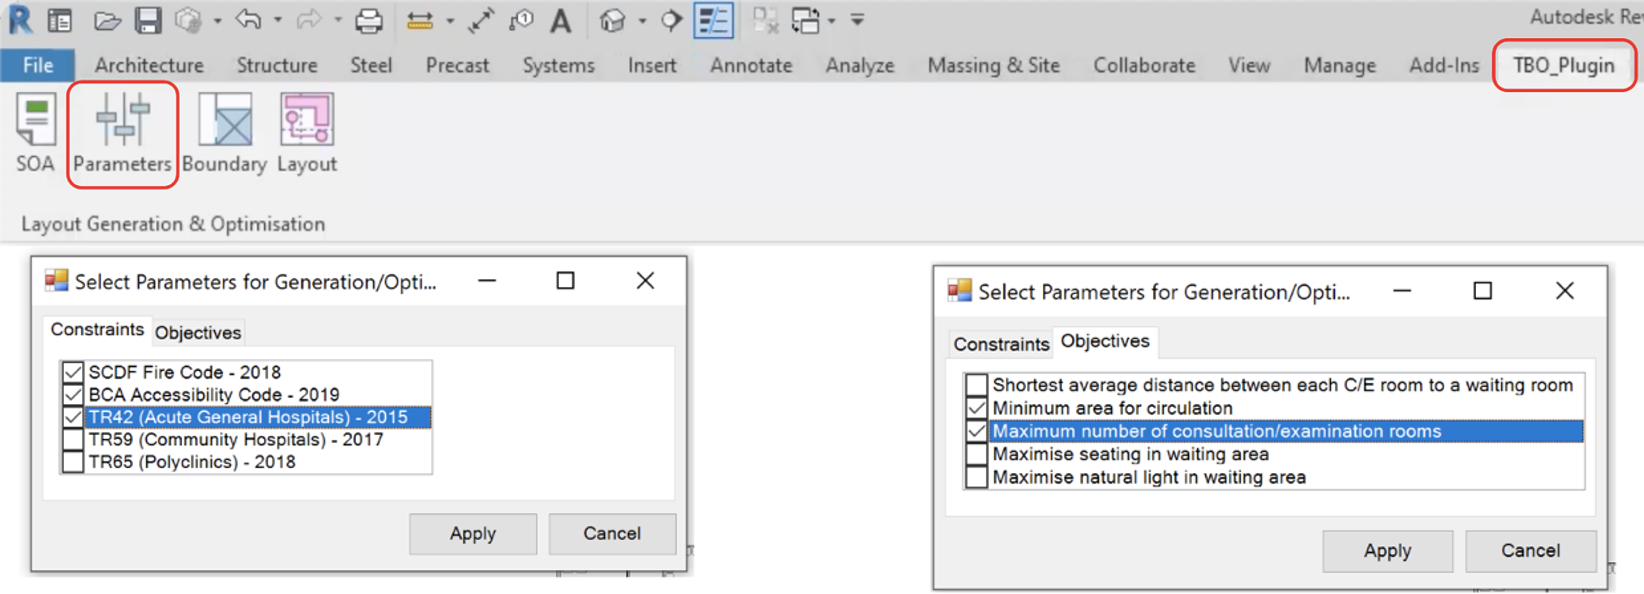Click the Print icon in toolbar
1644x594 pixels.
(x=369, y=20)
